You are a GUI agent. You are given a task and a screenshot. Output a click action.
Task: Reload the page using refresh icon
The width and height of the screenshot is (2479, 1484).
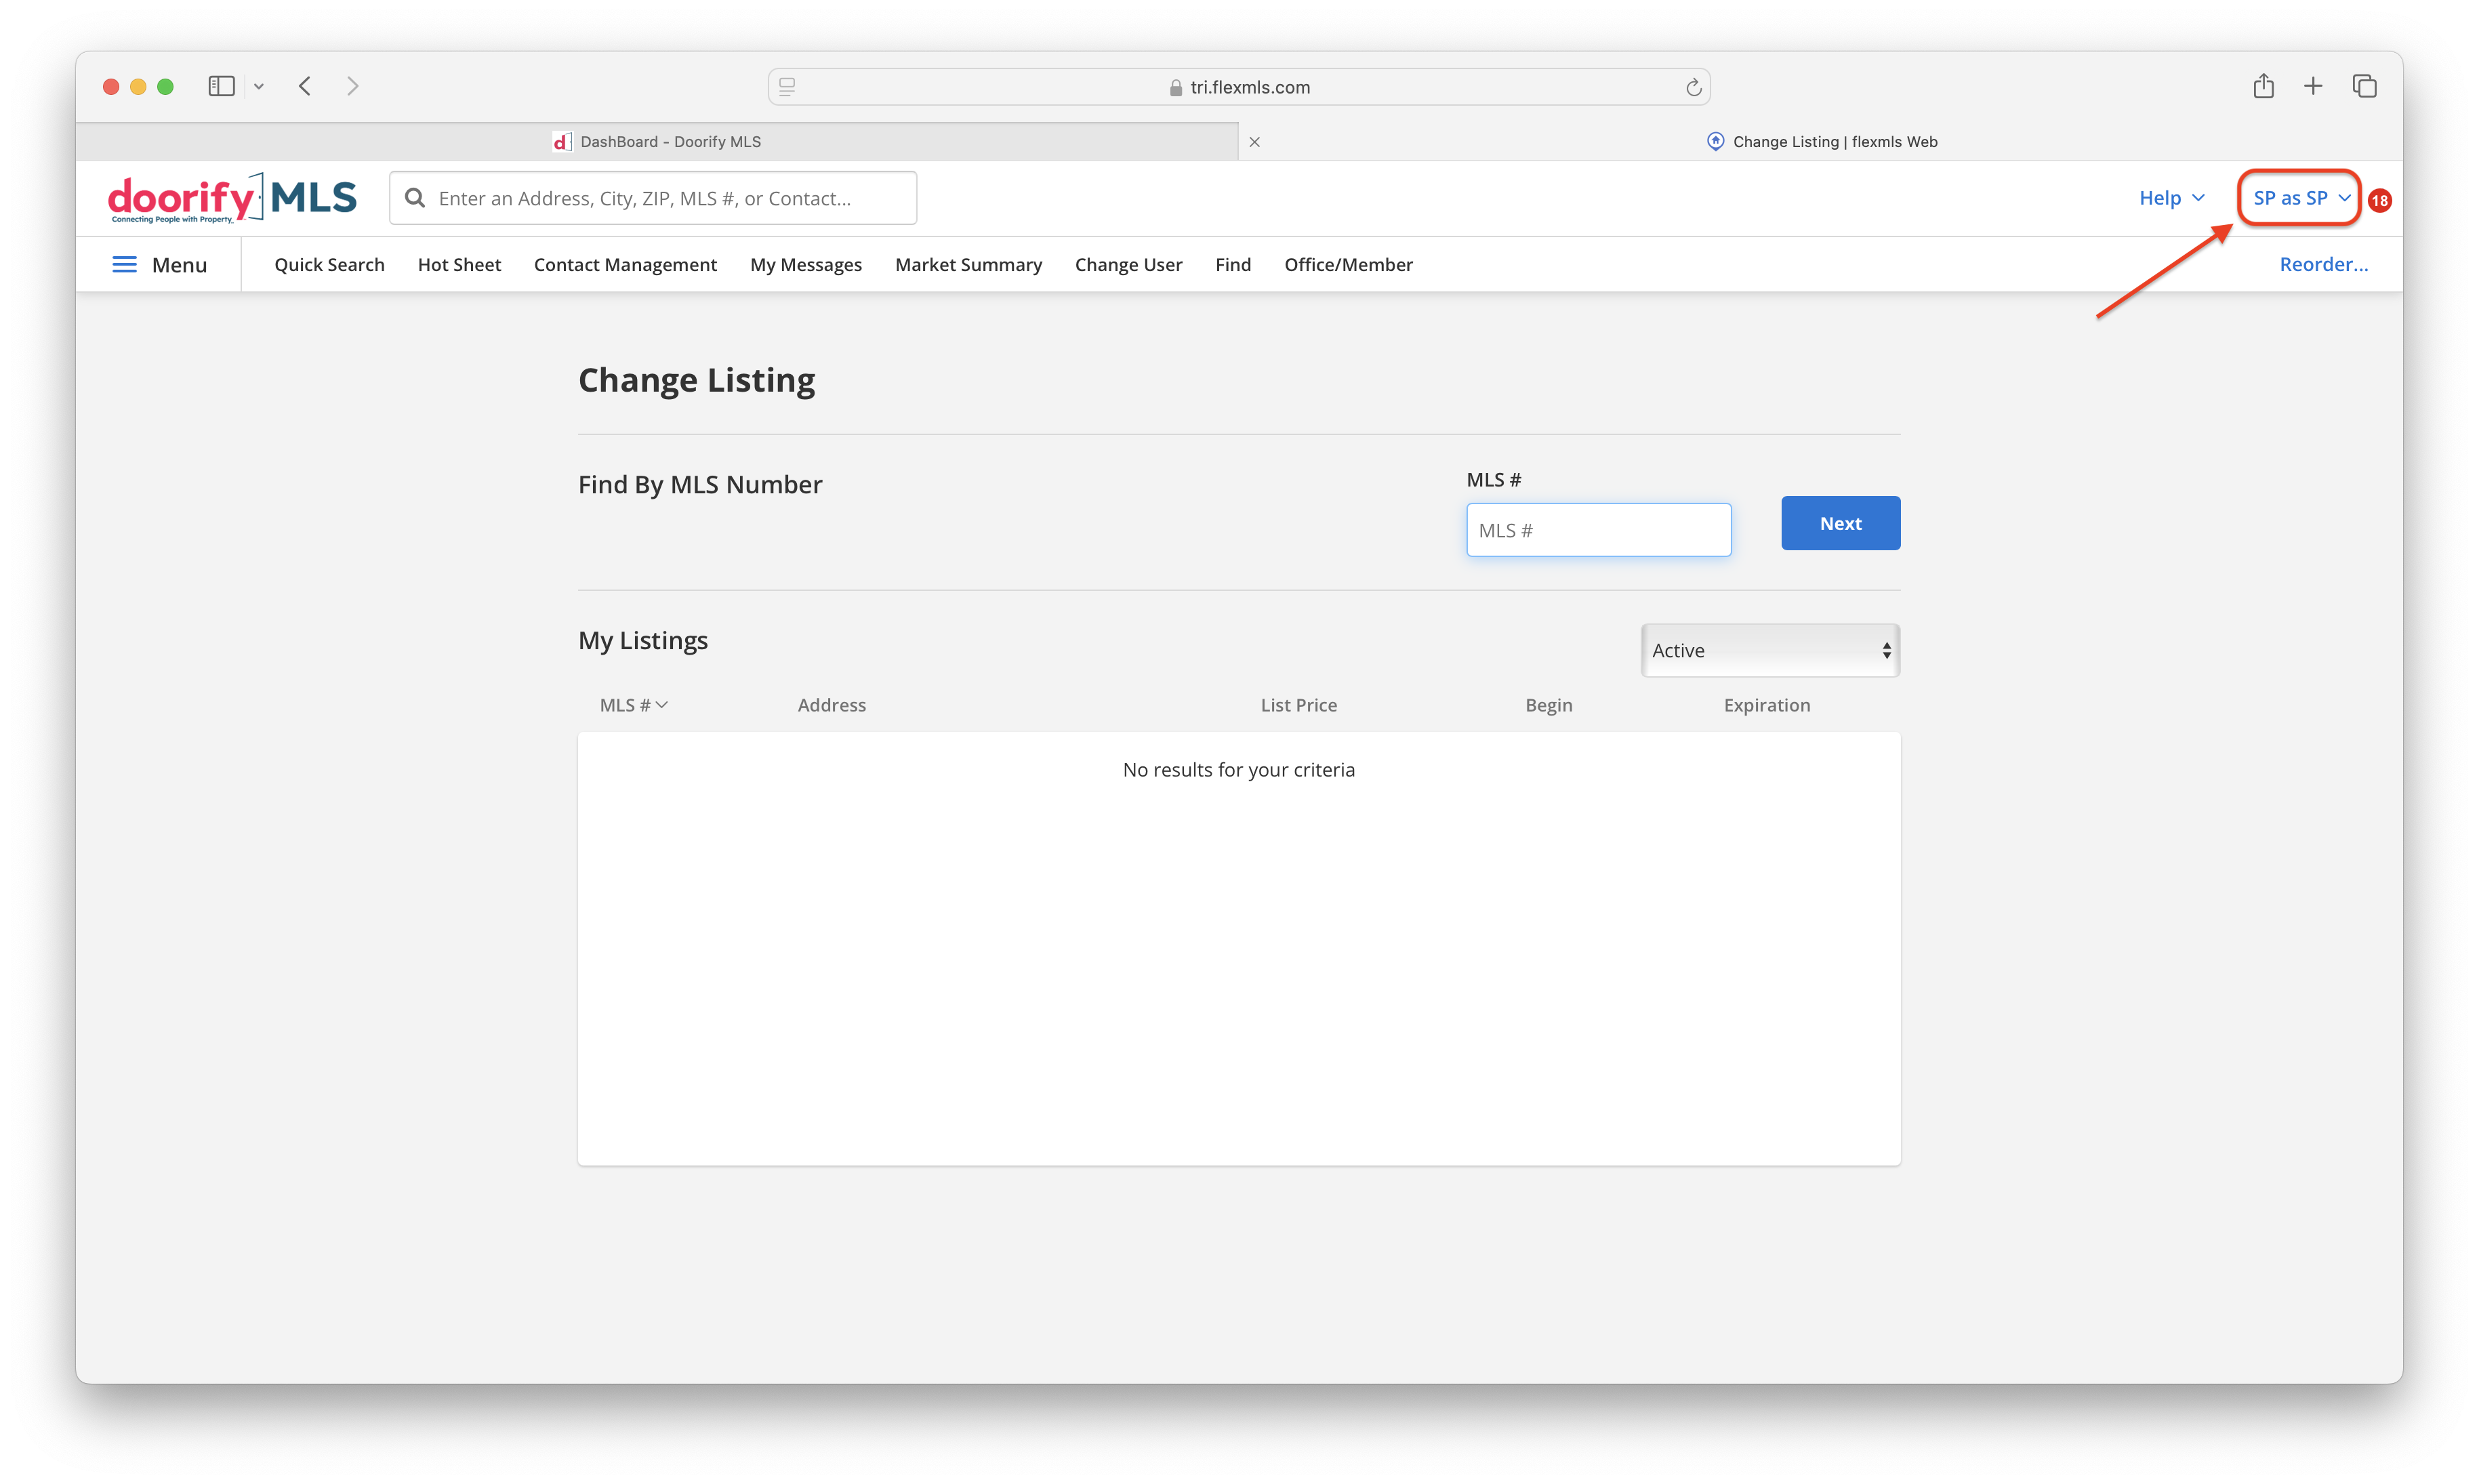[1693, 87]
